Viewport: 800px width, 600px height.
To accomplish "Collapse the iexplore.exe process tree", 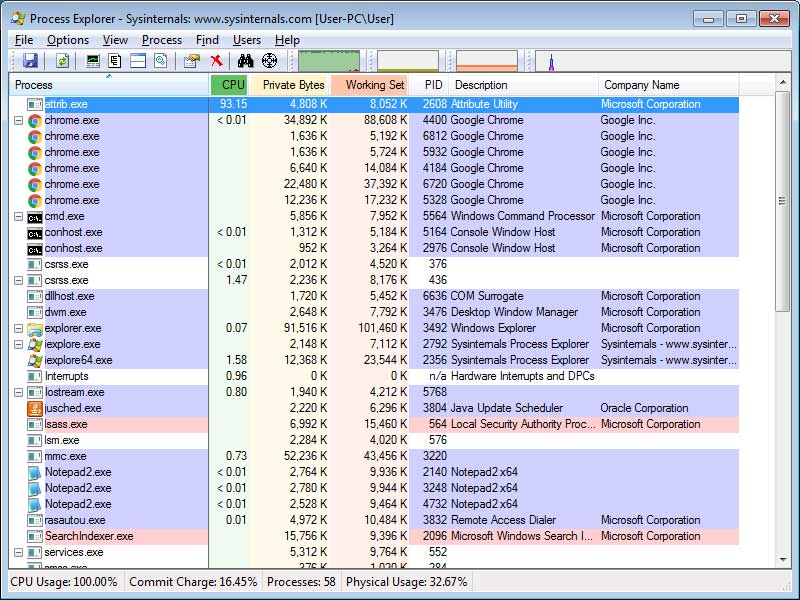I will tap(18, 344).
